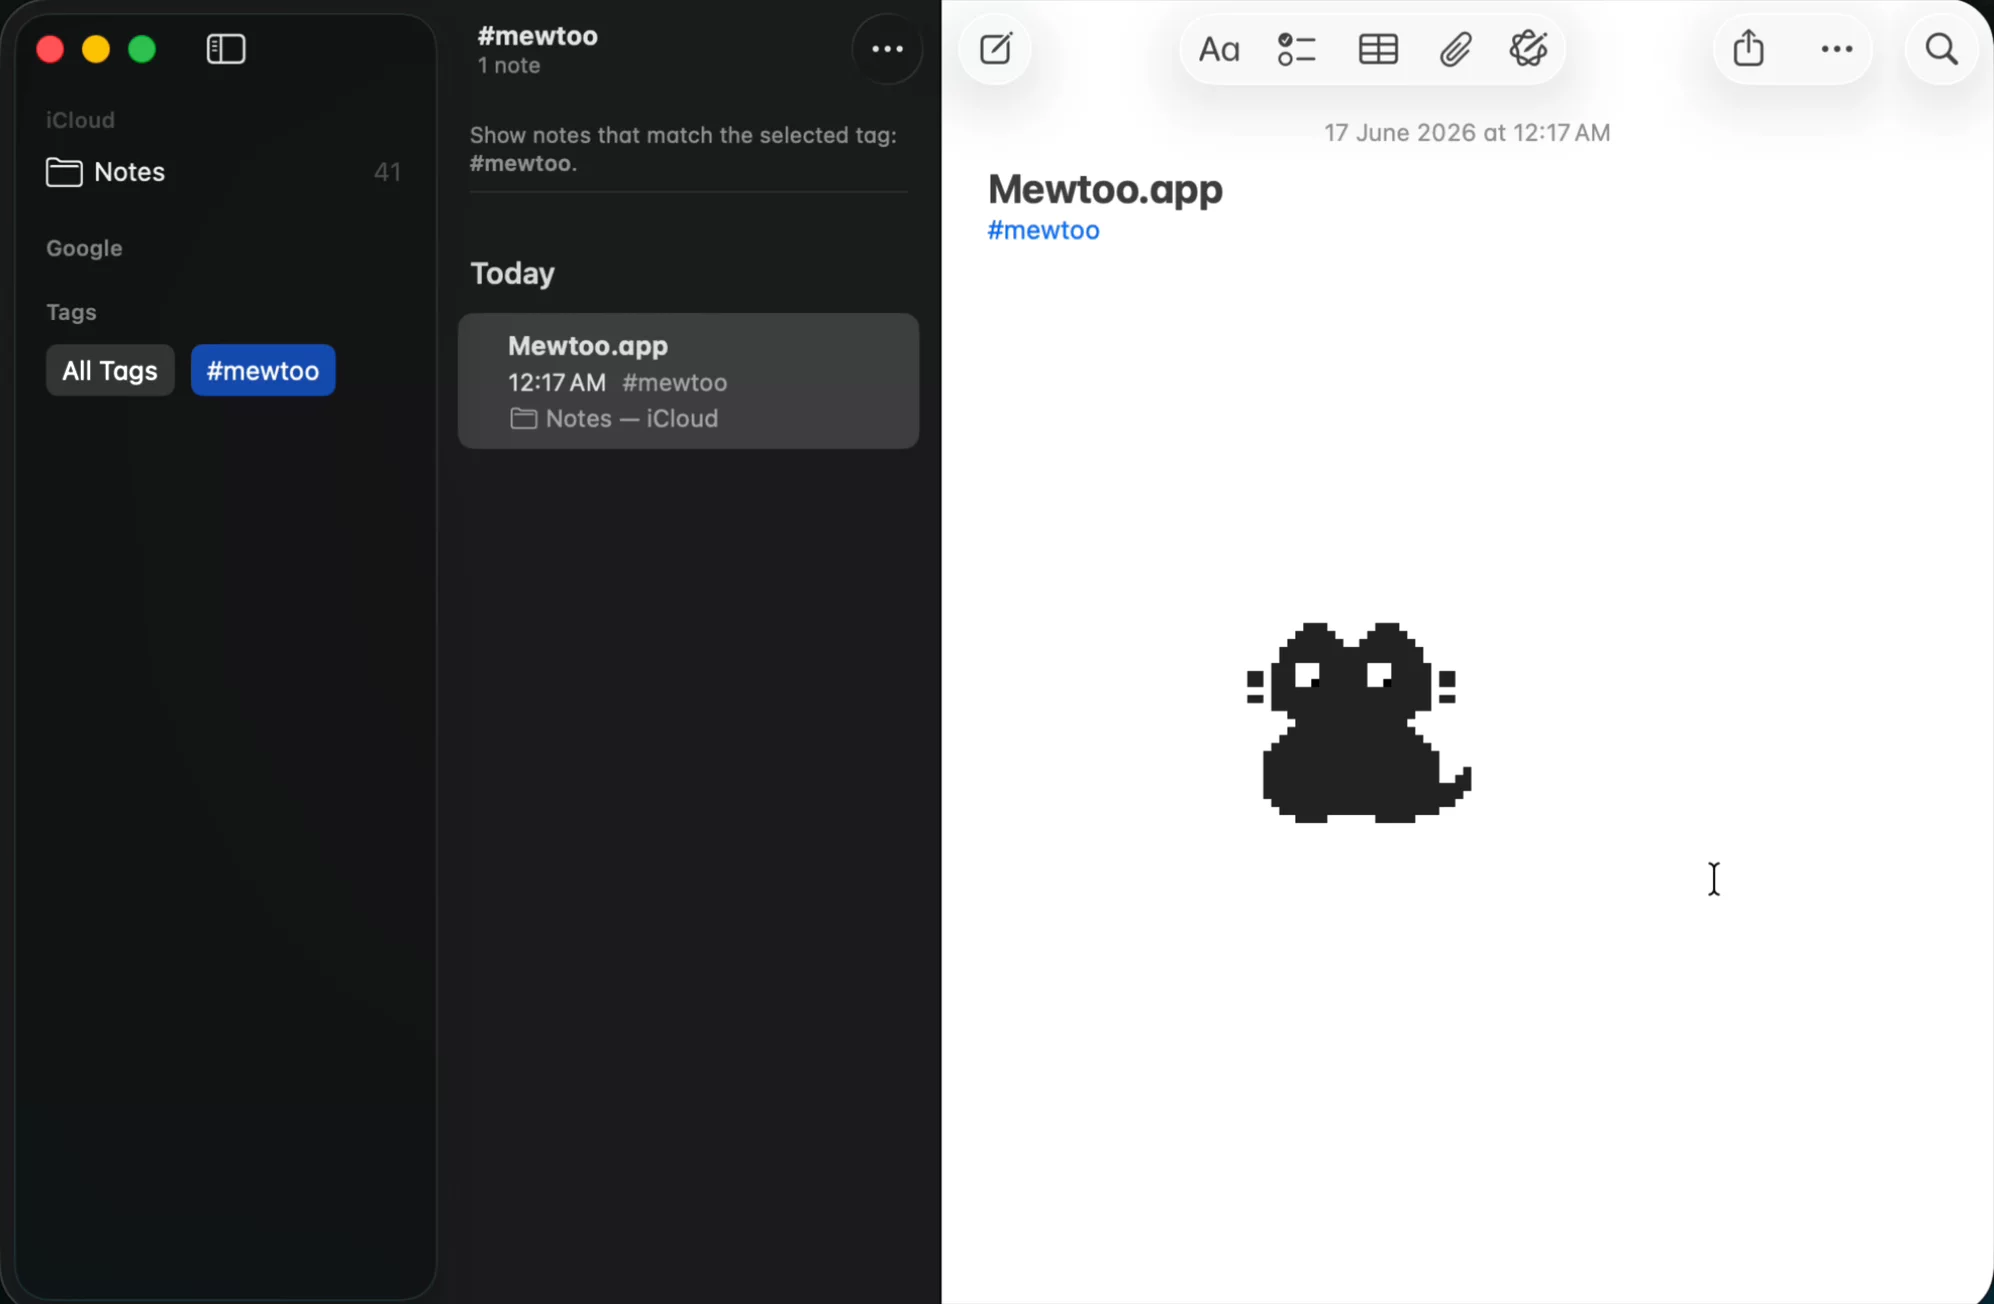
Task: Insert a table using table icon
Action: pos(1378,49)
